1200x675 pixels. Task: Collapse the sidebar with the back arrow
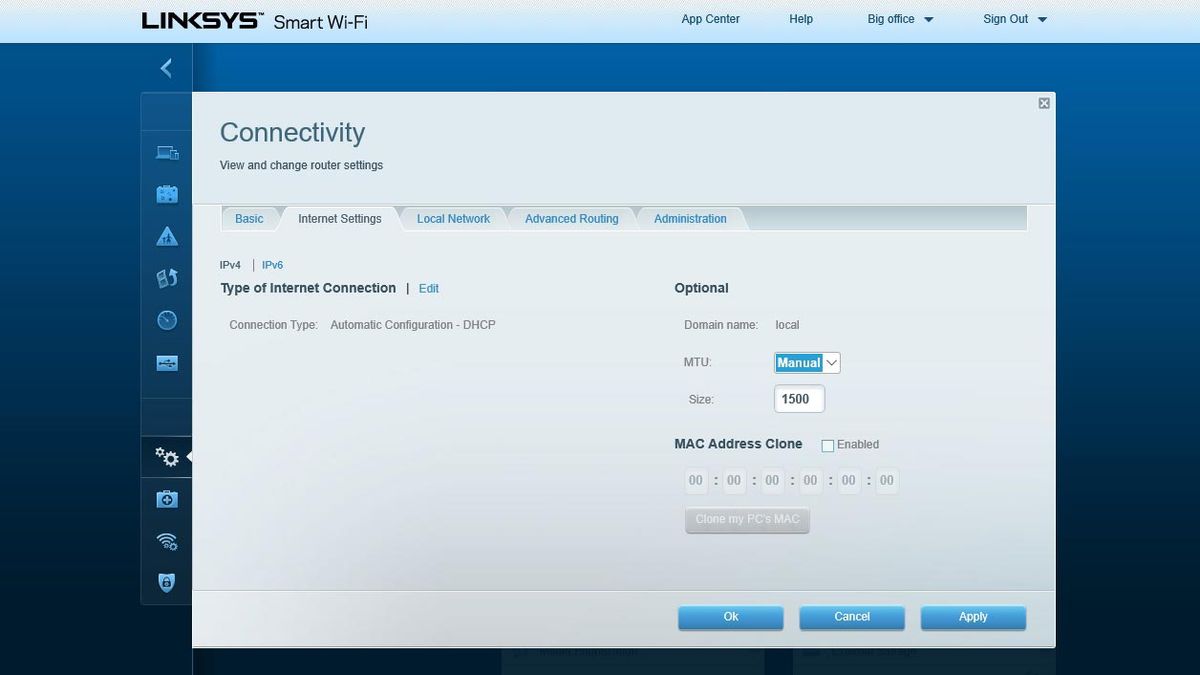pyautogui.click(x=166, y=67)
